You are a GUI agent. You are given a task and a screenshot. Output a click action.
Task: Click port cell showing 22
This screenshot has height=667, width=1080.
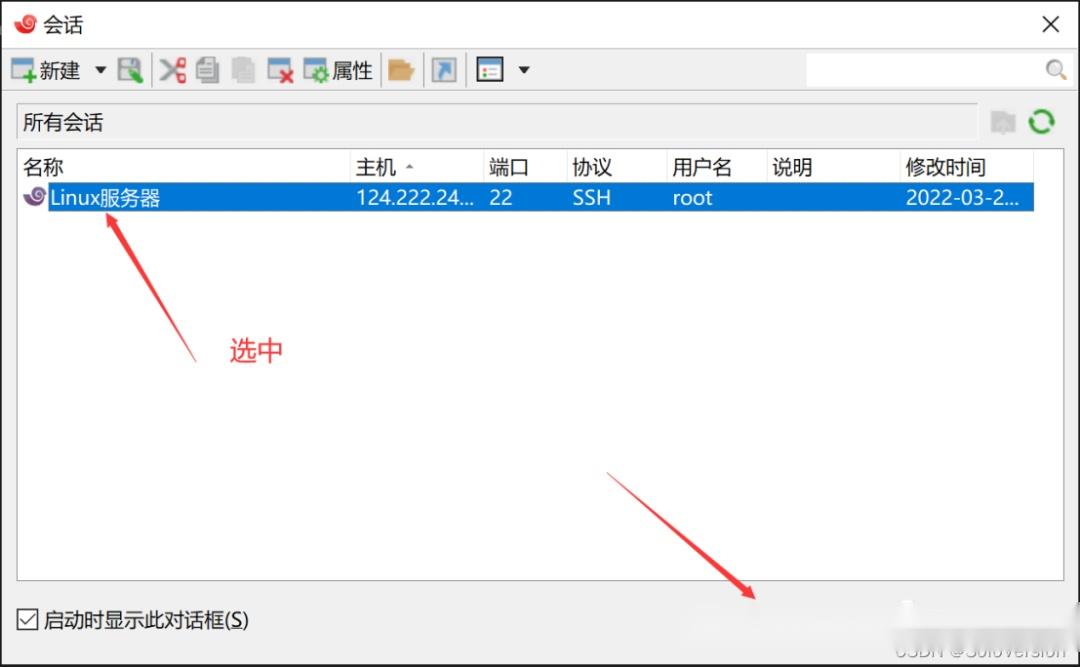point(501,198)
